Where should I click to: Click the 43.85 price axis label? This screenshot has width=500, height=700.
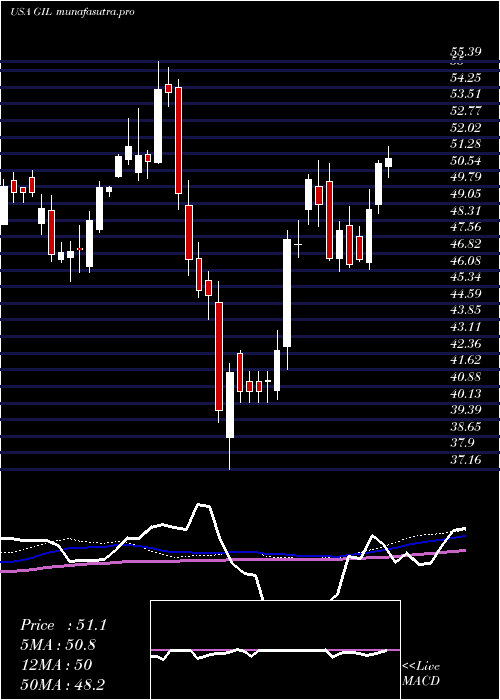(466, 310)
